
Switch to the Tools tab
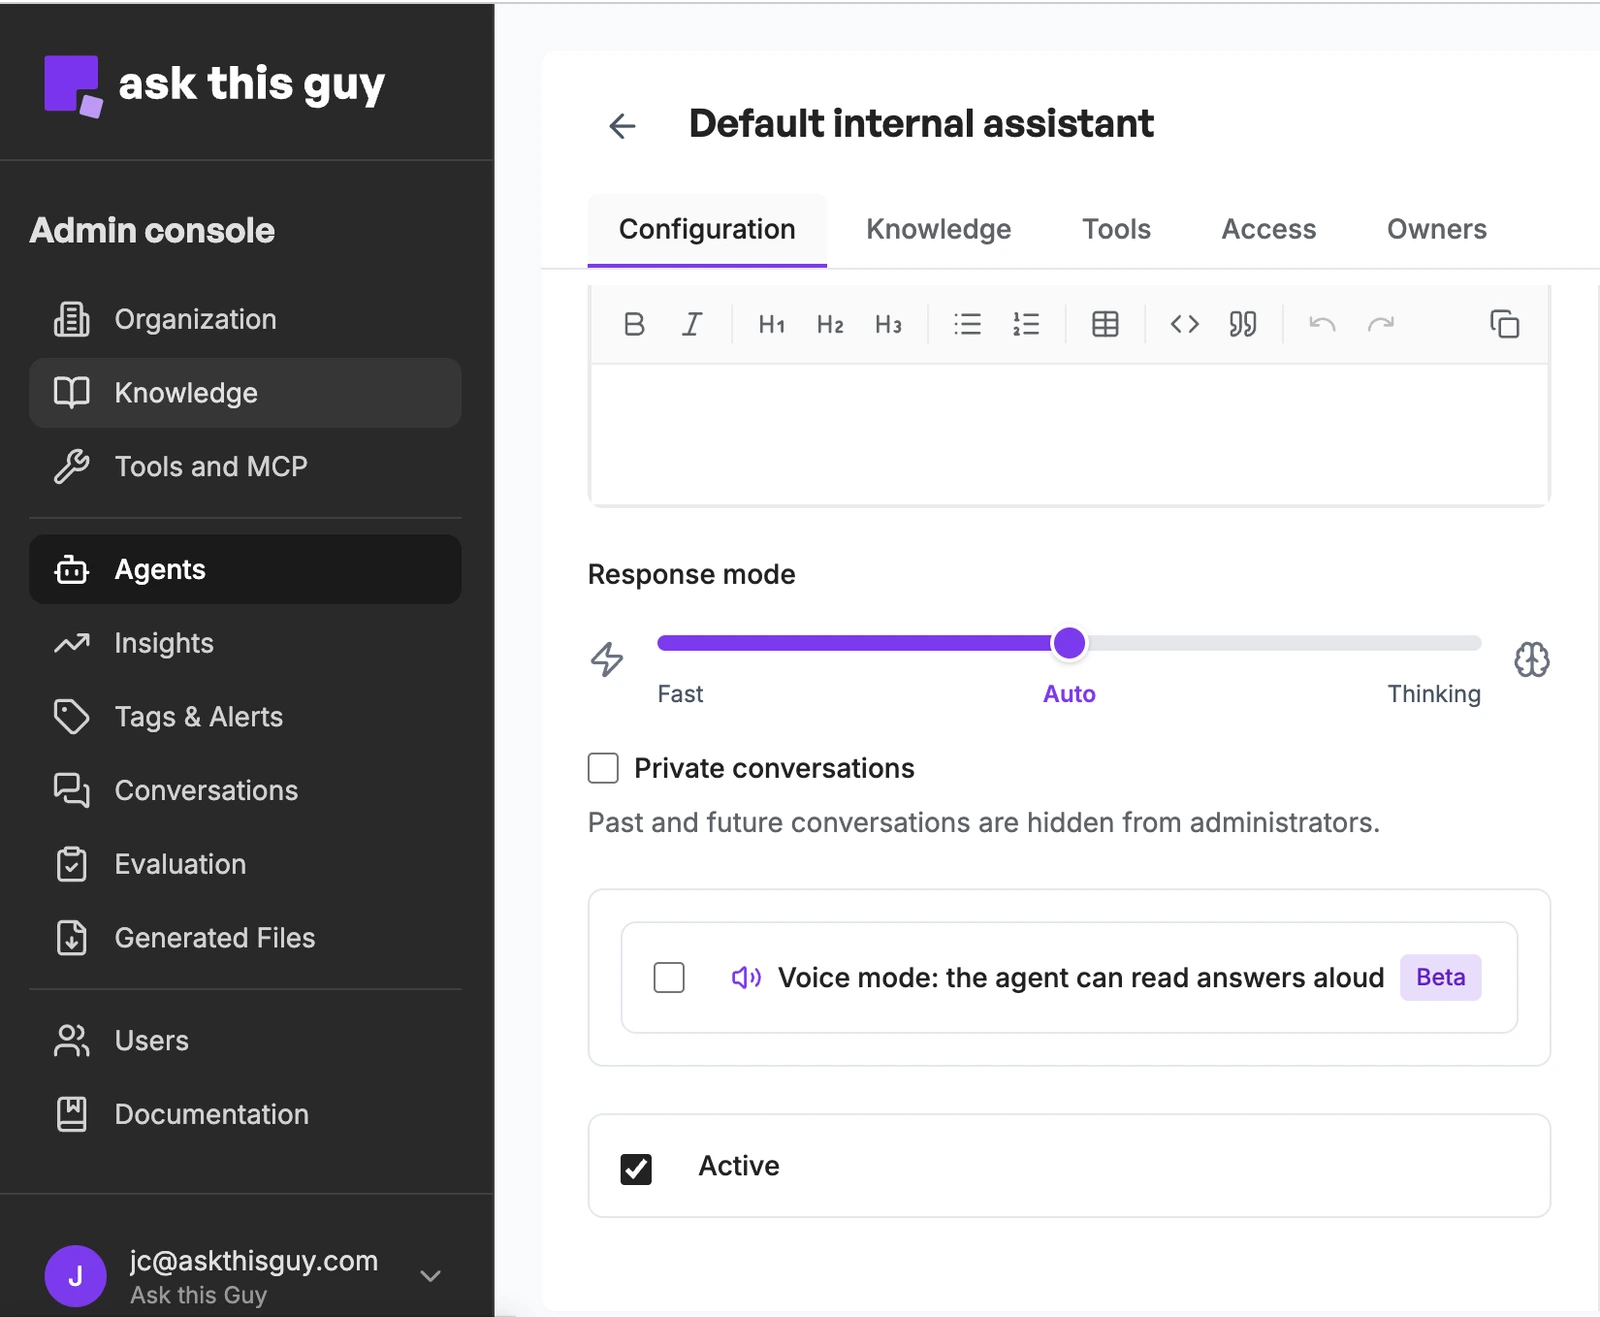pyautogui.click(x=1116, y=229)
